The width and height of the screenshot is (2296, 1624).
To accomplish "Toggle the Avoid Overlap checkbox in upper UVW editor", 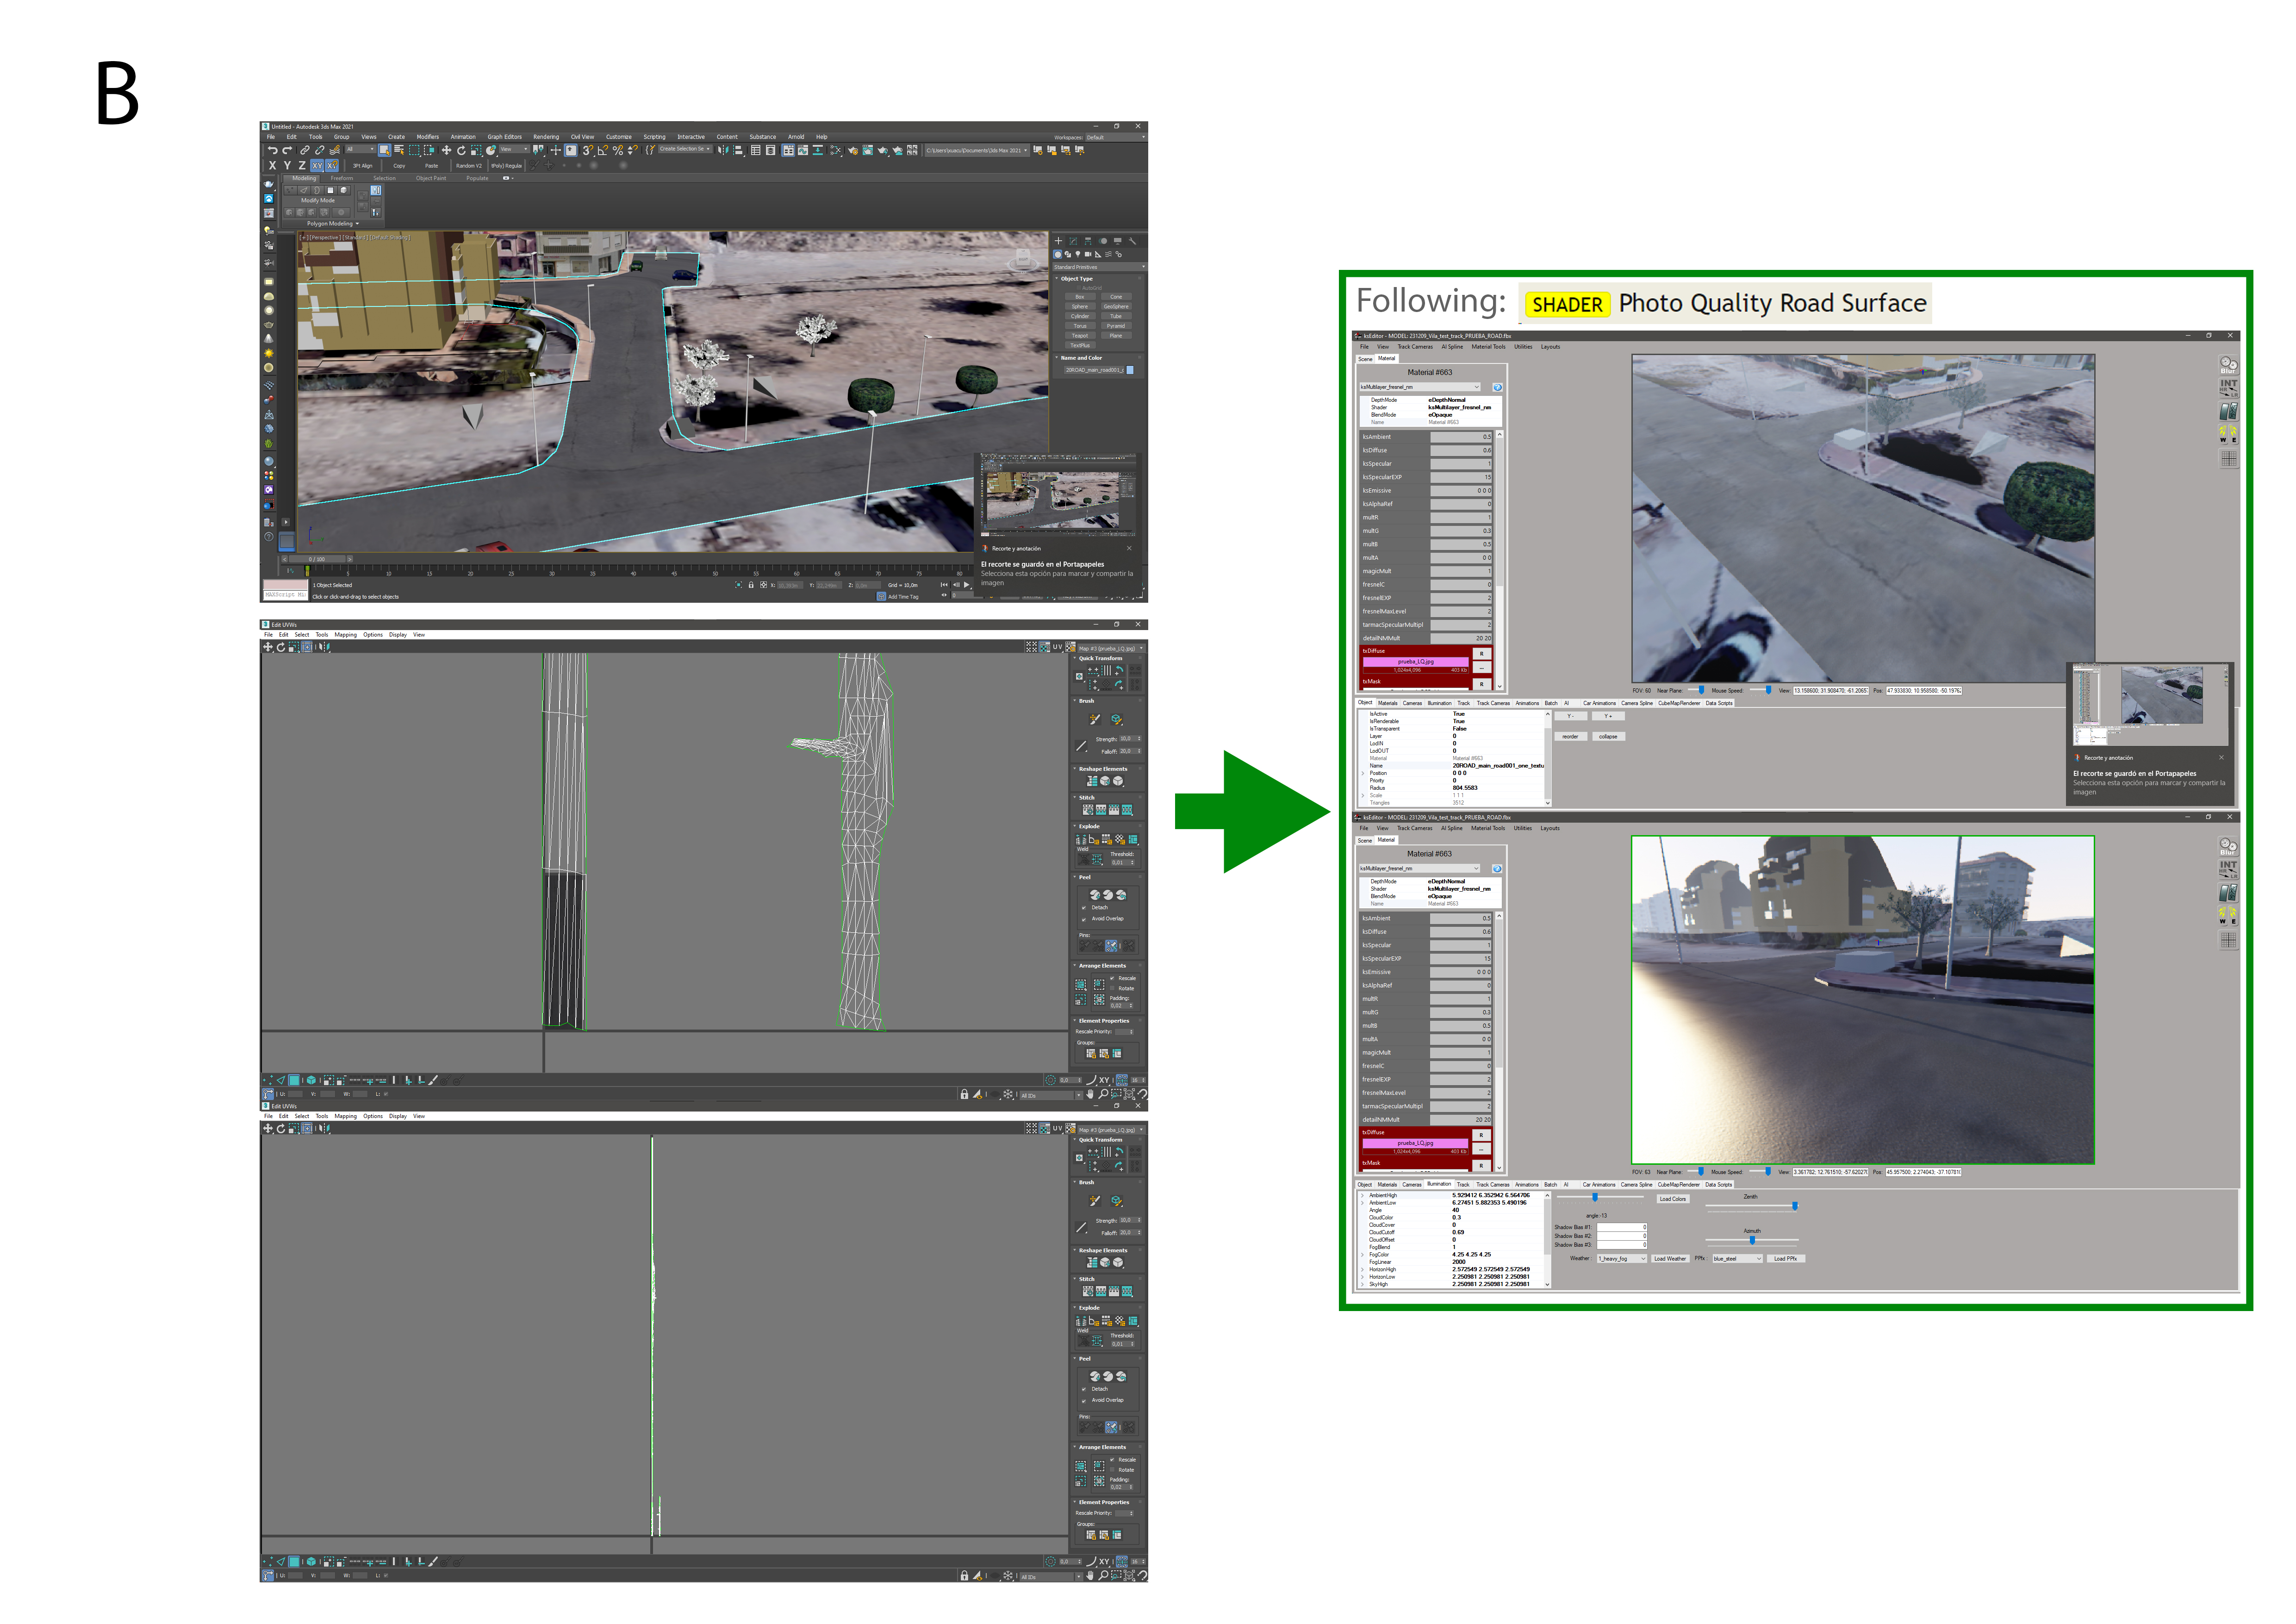I will [x=1084, y=920].
